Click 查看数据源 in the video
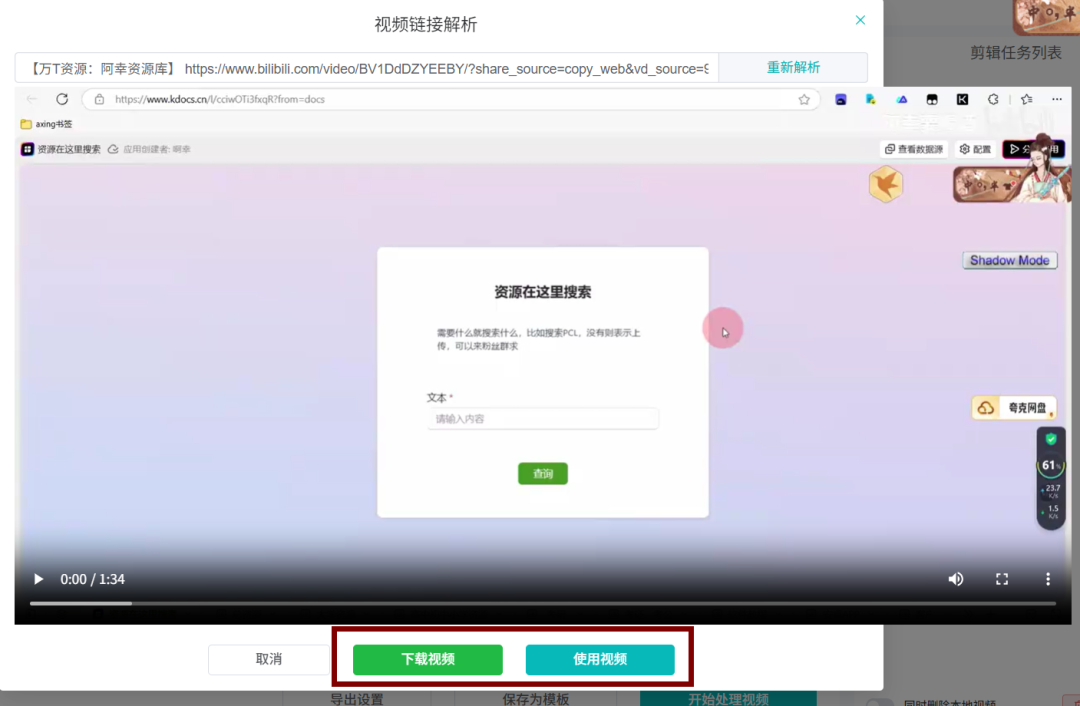Screen dimensions: 1080x706 pos(914,149)
